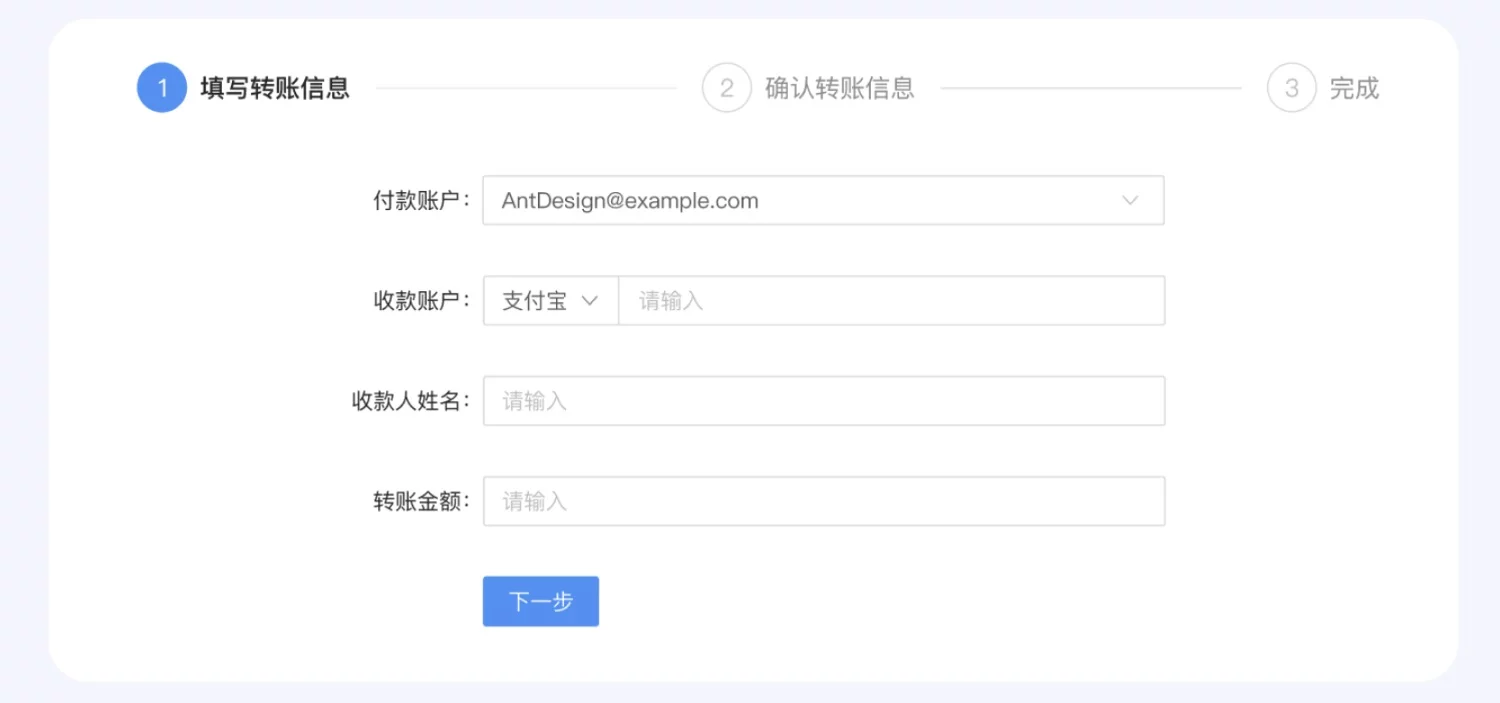This screenshot has height=703, width=1500.
Task: Click the 下一步 button
Action: pyautogui.click(x=540, y=601)
